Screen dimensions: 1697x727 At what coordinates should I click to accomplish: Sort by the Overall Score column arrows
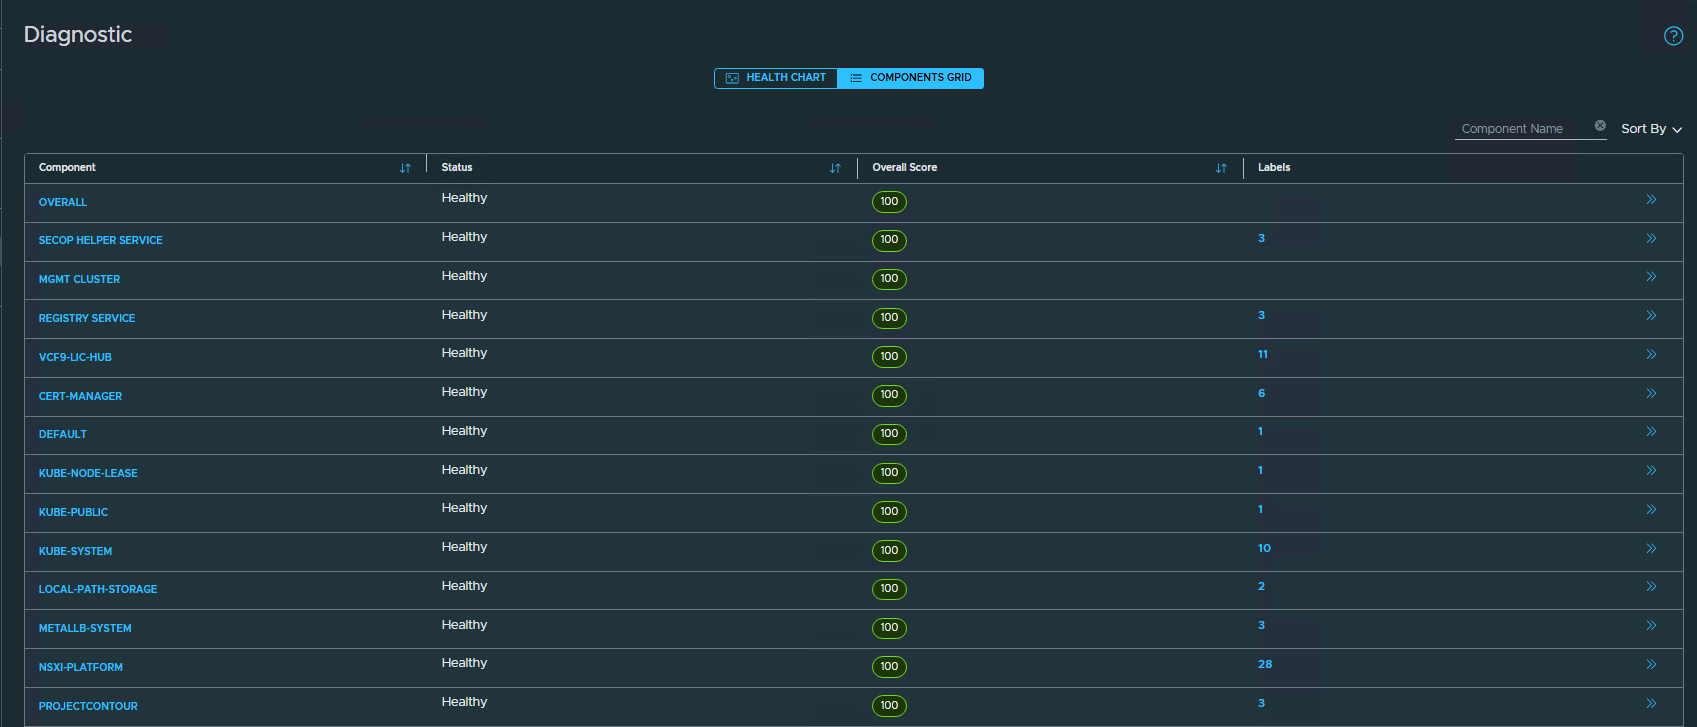point(1221,168)
